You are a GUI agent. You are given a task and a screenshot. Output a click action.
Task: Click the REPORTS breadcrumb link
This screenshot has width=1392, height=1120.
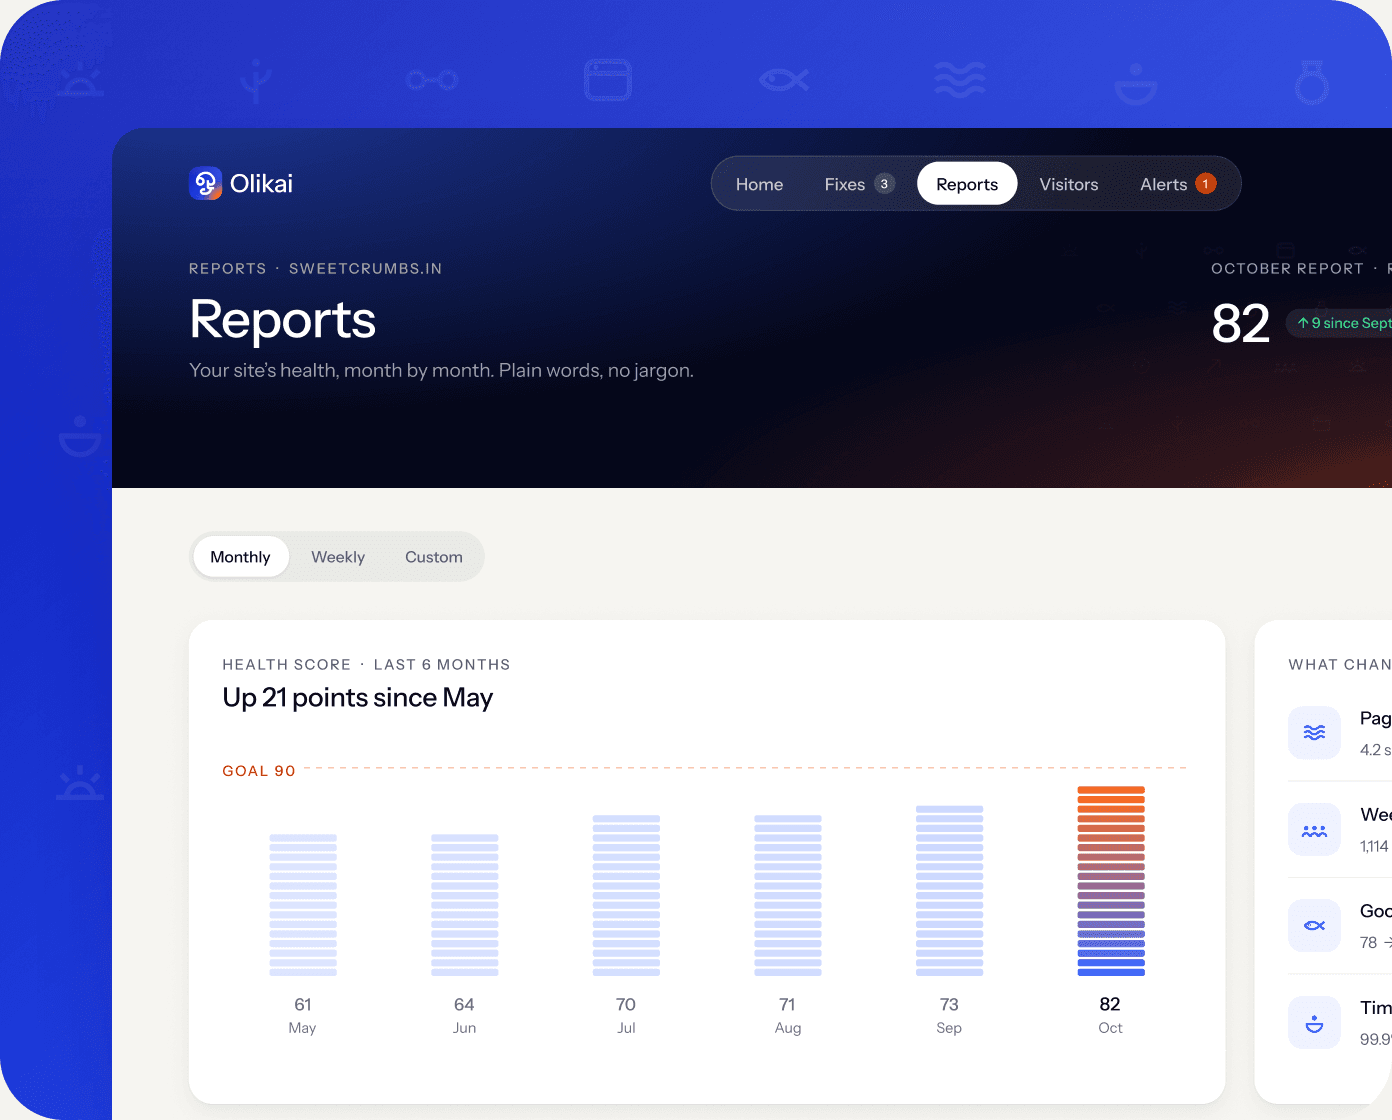click(228, 269)
